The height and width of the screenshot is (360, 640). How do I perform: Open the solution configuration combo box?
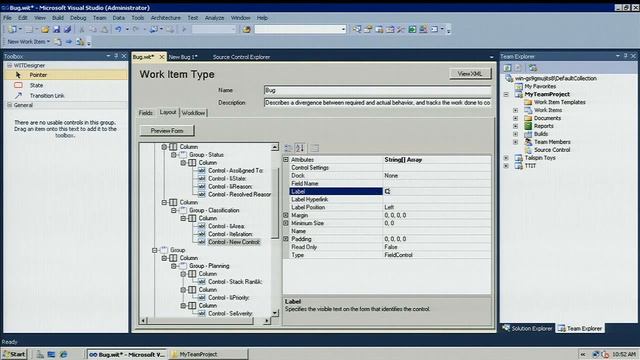pos(214,29)
